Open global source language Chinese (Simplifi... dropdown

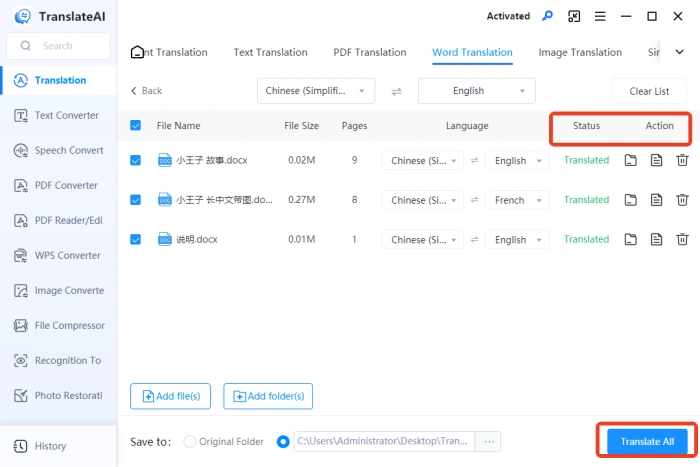[x=316, y=91]
